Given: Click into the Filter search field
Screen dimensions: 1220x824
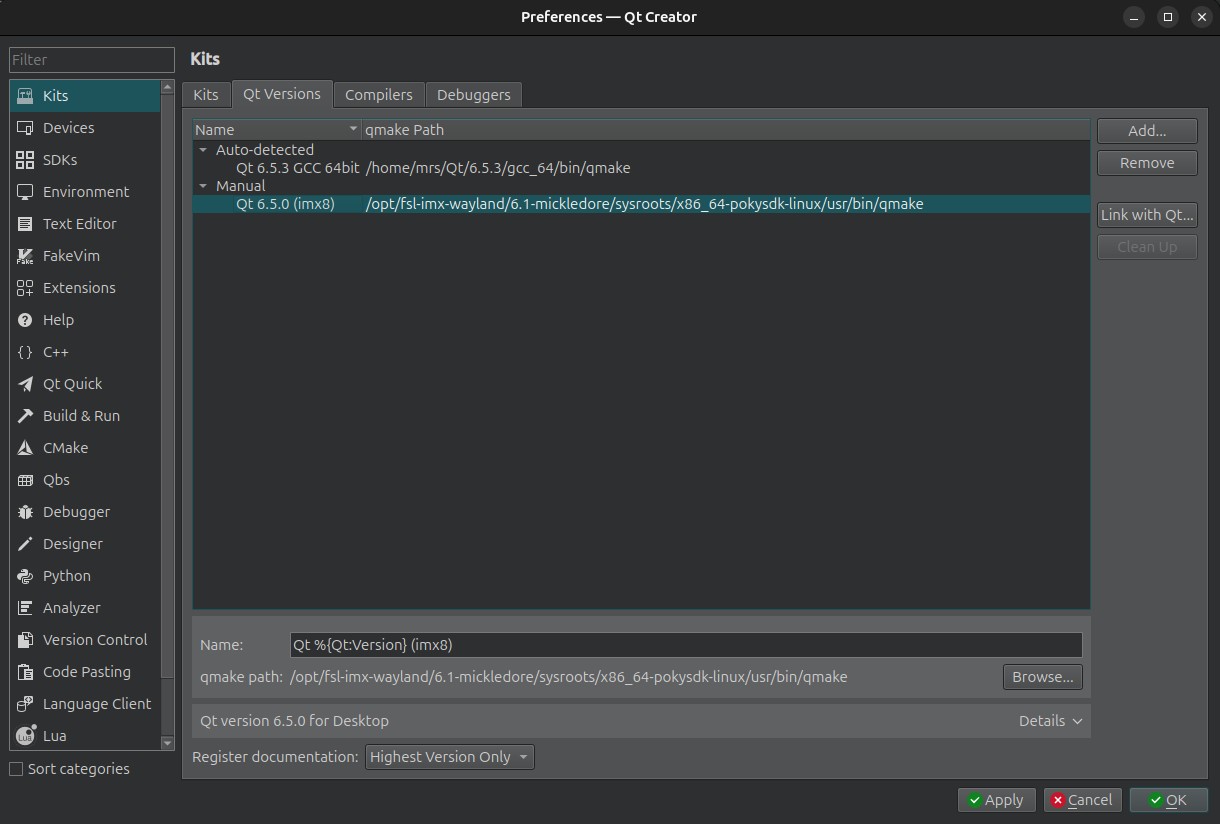Looking at the screenshot, I should [92, 60].
